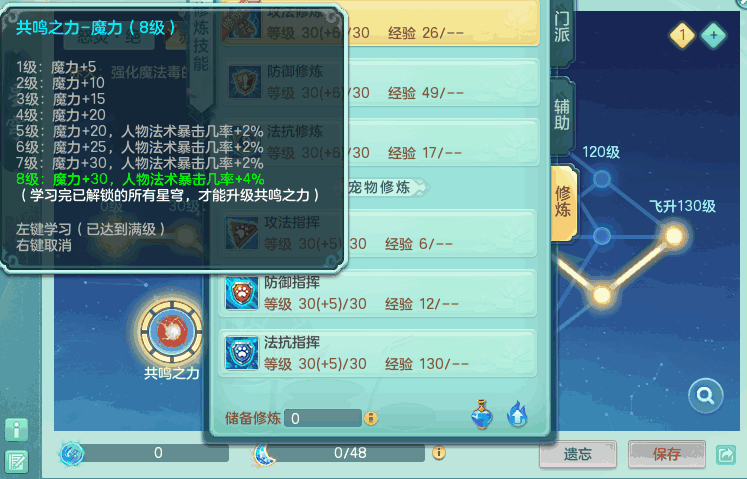Open the green info icon at bottom left
The width and height of the screenshot is (747, 479).
pyautogui.click(x=17, y=430)
